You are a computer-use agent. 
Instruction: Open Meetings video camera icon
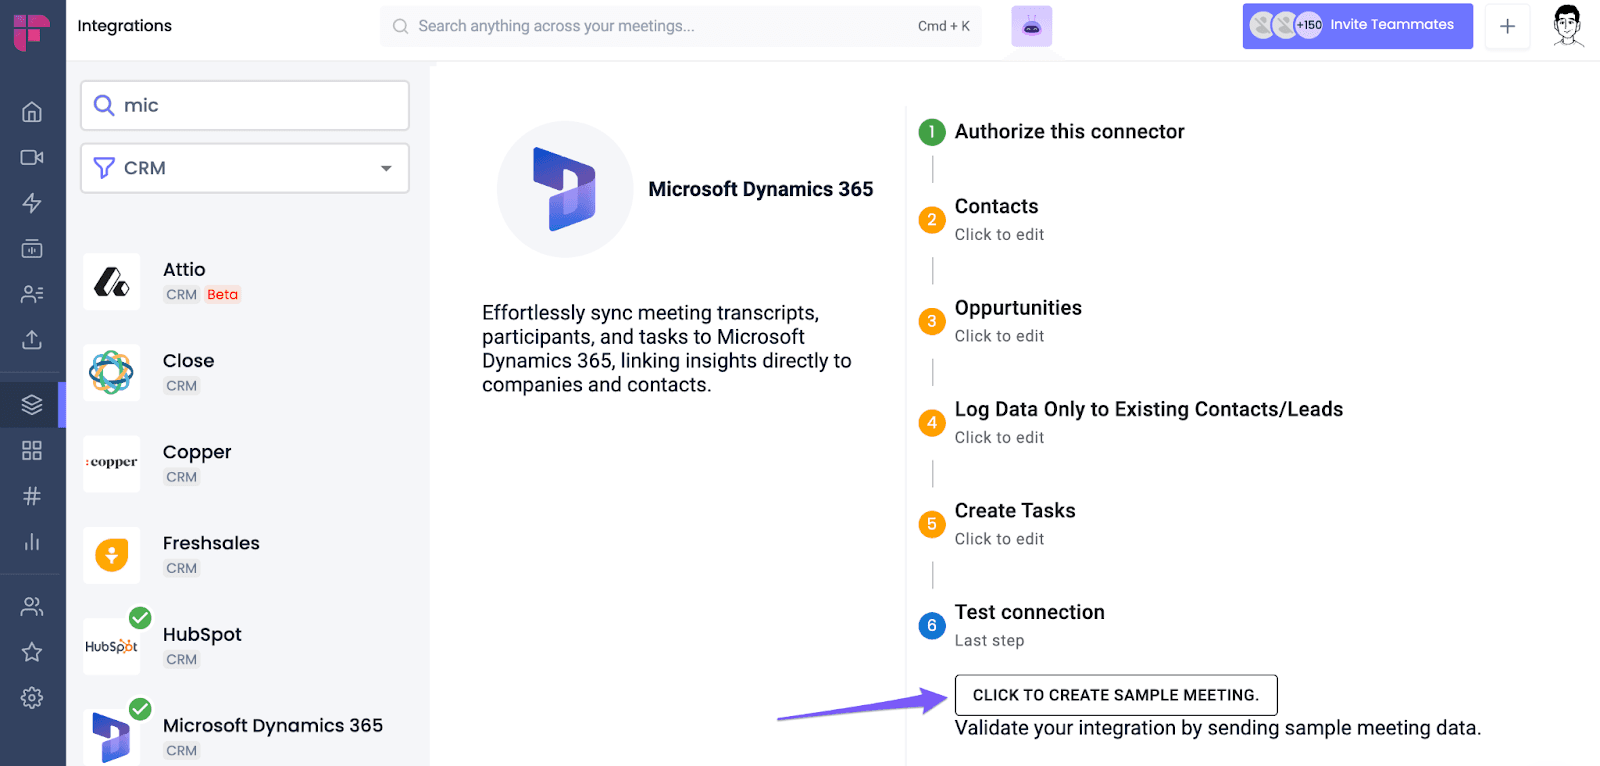(32, 158)
